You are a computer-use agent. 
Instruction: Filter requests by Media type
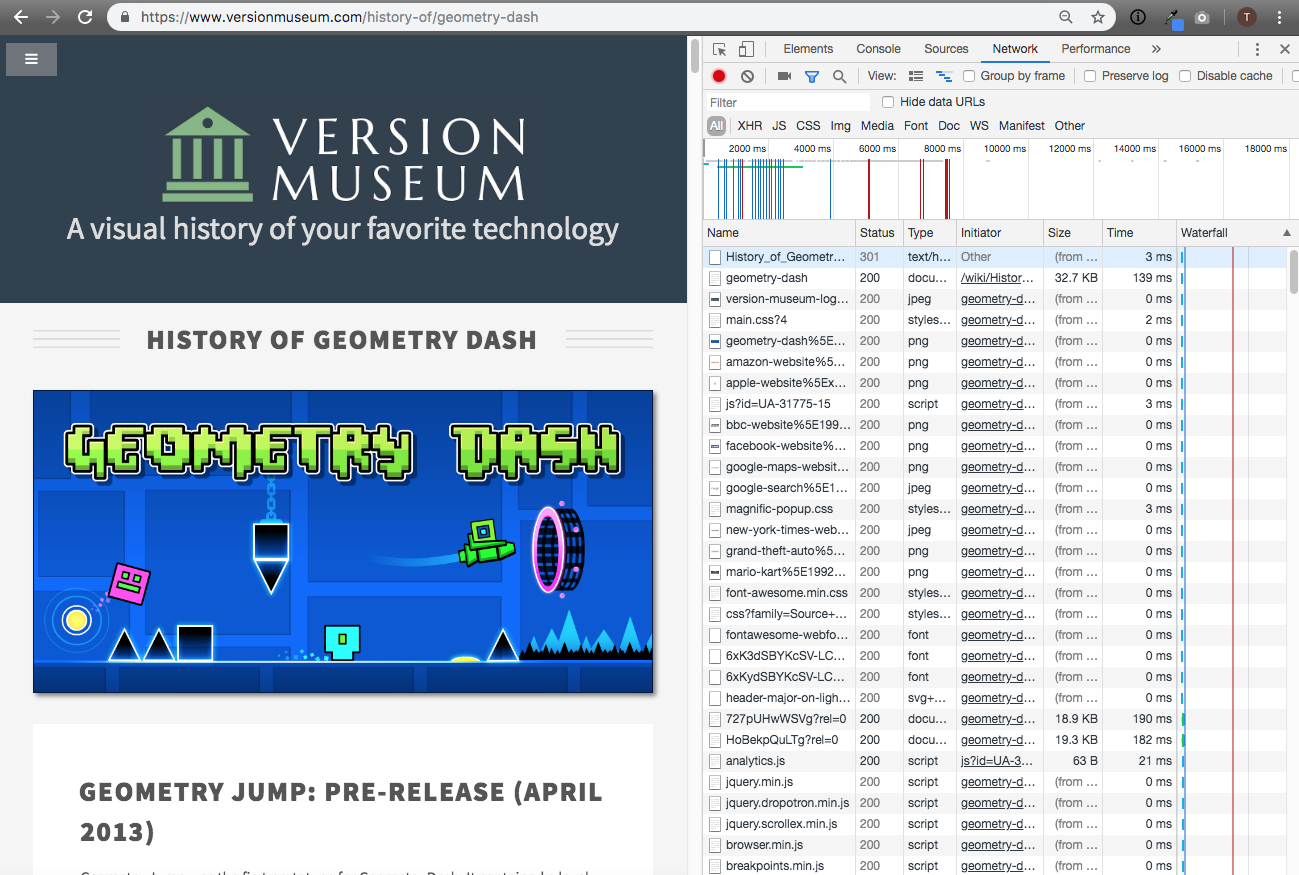(x=877, y=126)
